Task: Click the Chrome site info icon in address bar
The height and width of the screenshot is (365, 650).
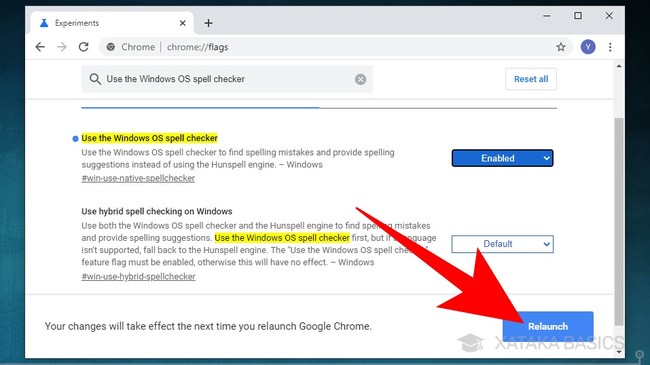Action: pyautogui.click(x=111, y=47)
